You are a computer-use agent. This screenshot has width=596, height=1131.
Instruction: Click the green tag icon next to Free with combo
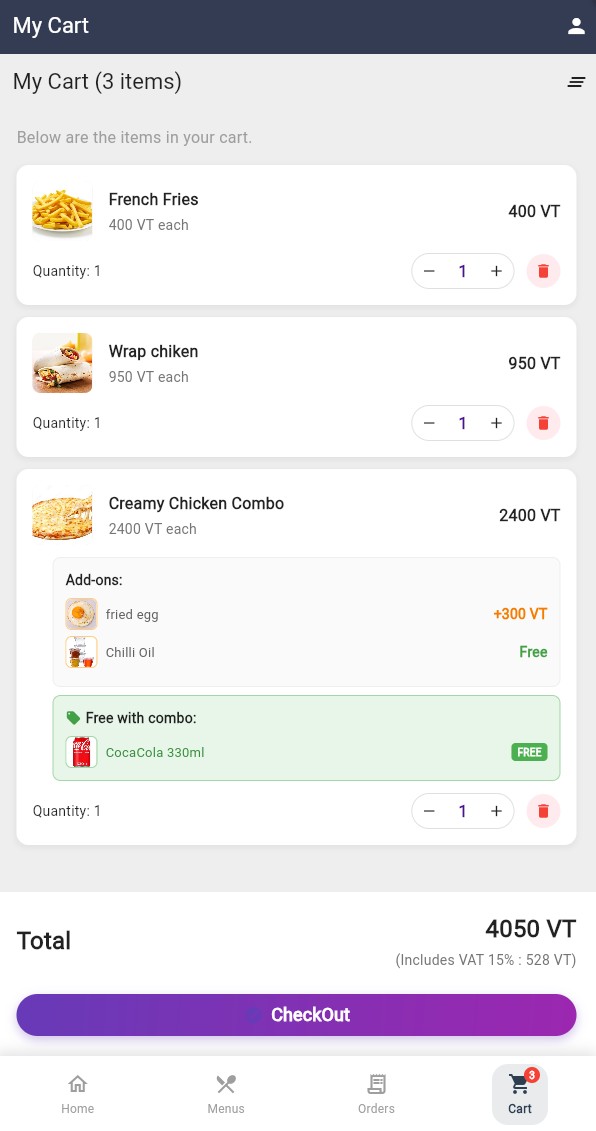coord(73,718)
